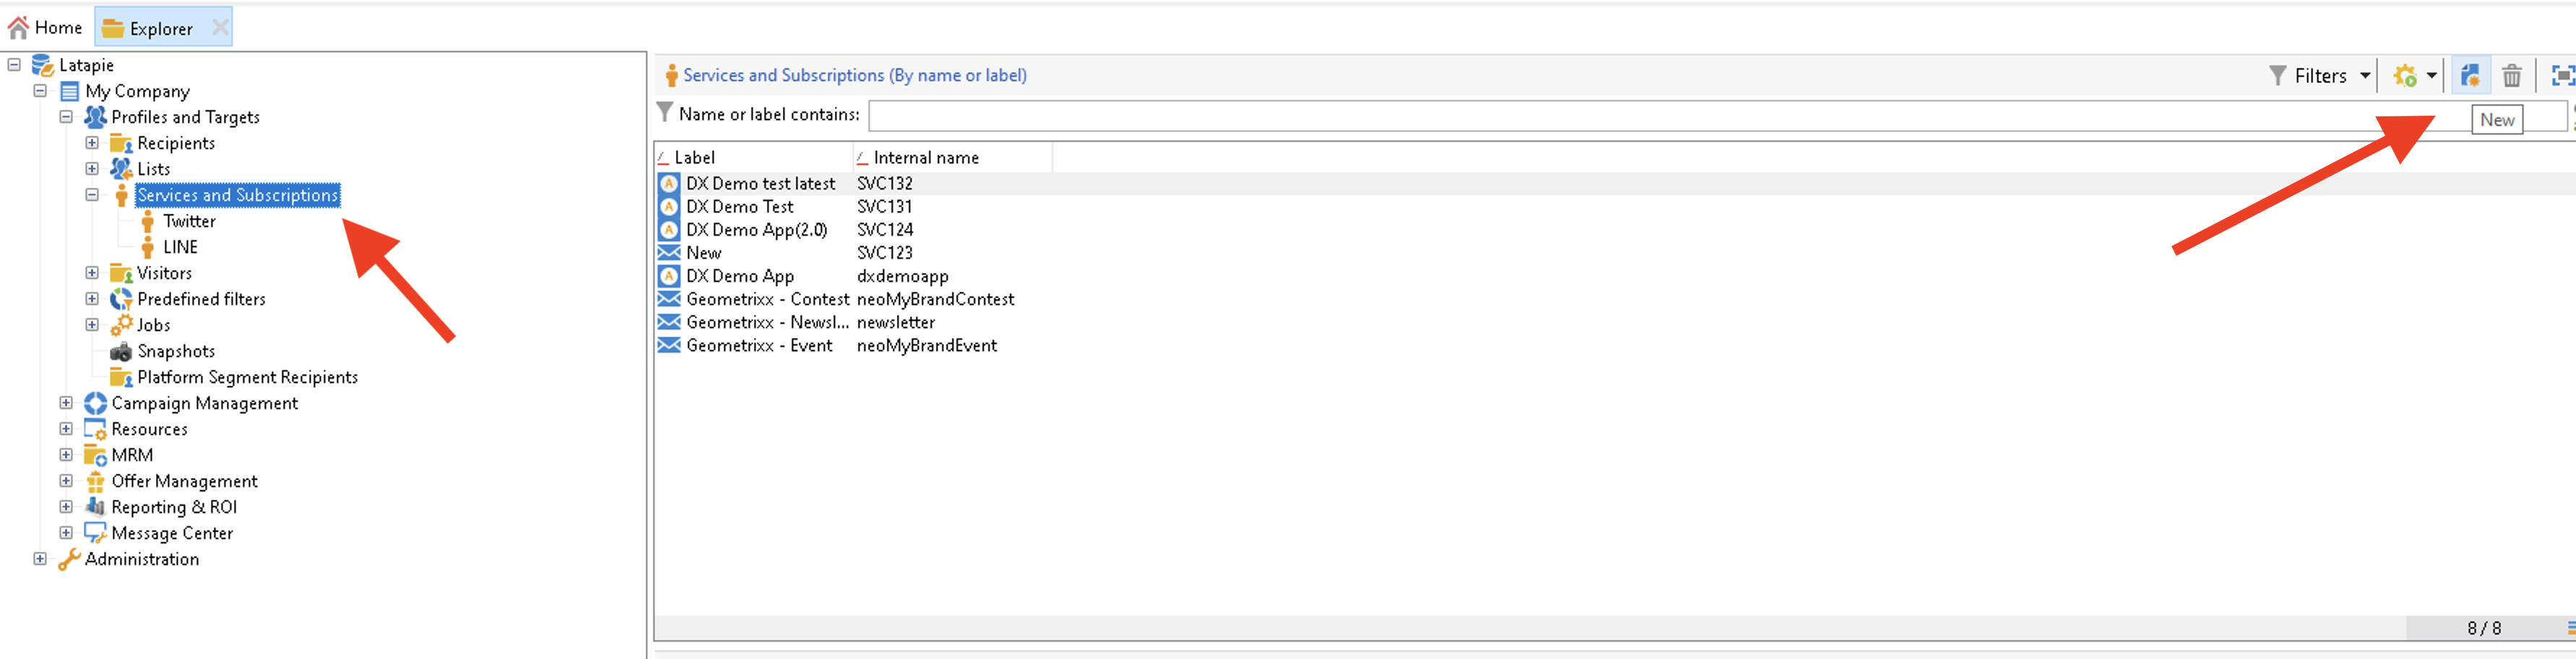The image size is (2576, 659).
Task: Sort by Internal name column header
Action: pos(952,157)
